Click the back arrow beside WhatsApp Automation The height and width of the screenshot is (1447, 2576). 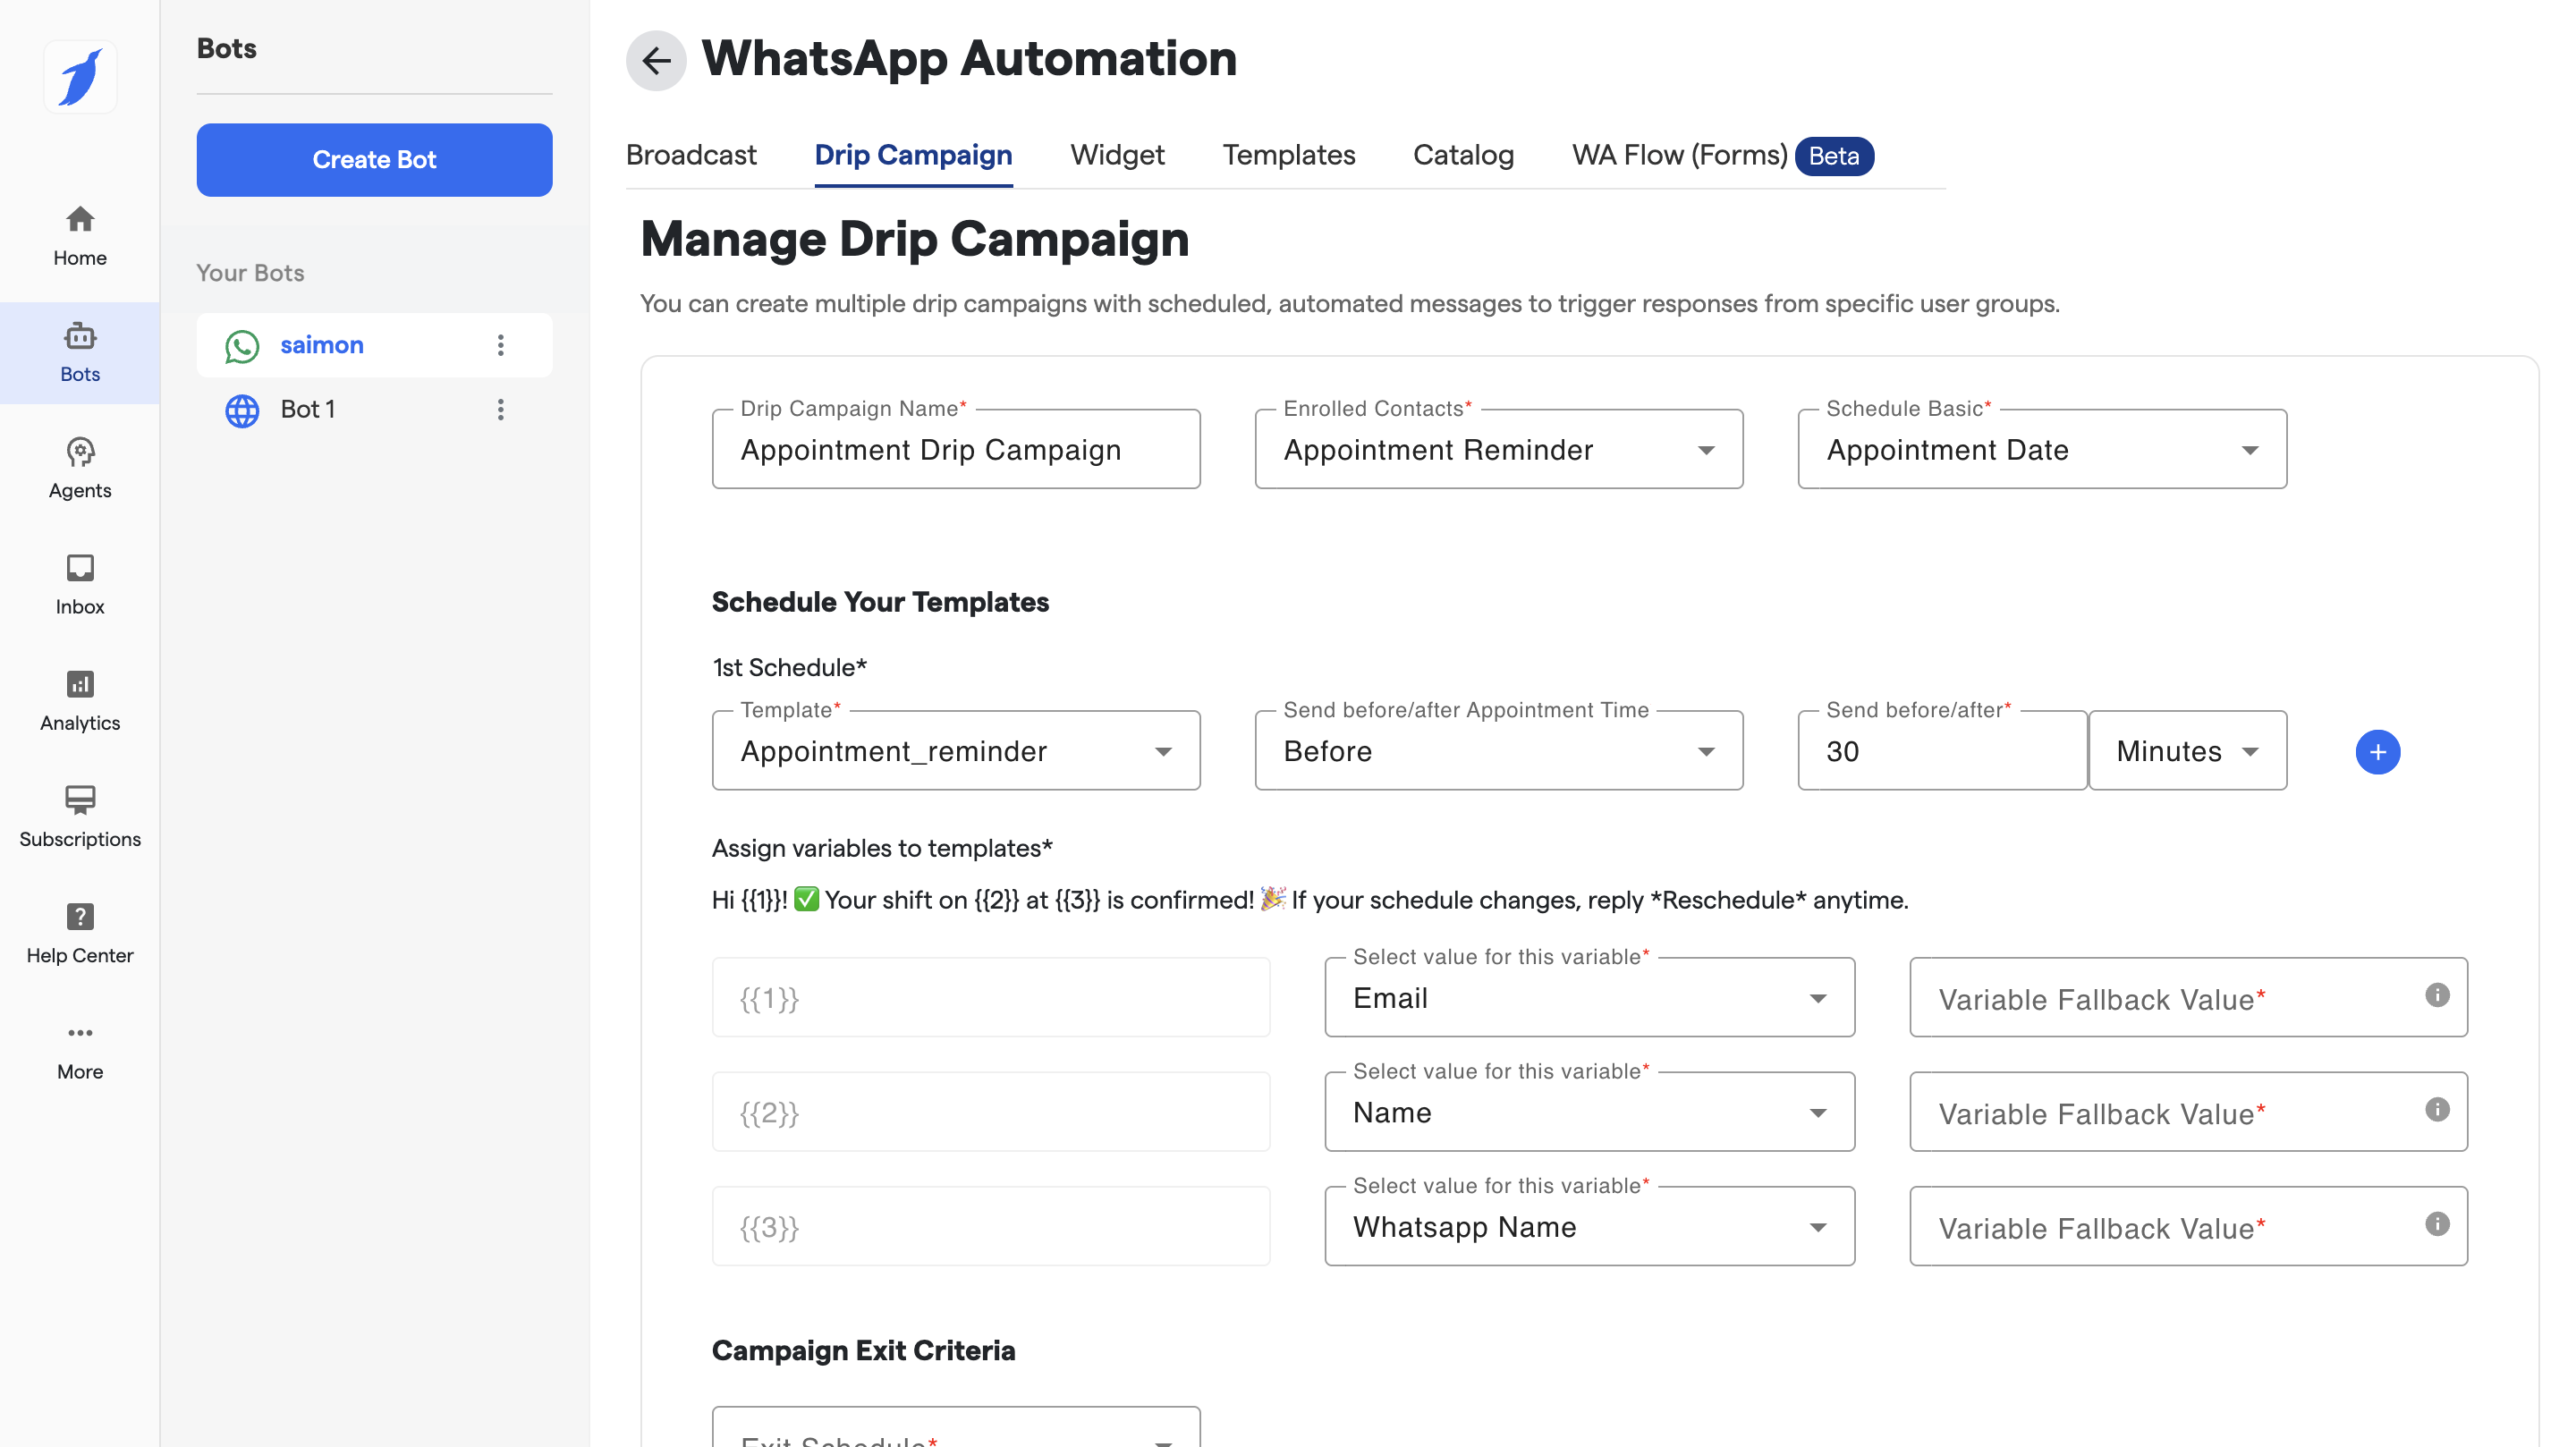coord(655,60)
